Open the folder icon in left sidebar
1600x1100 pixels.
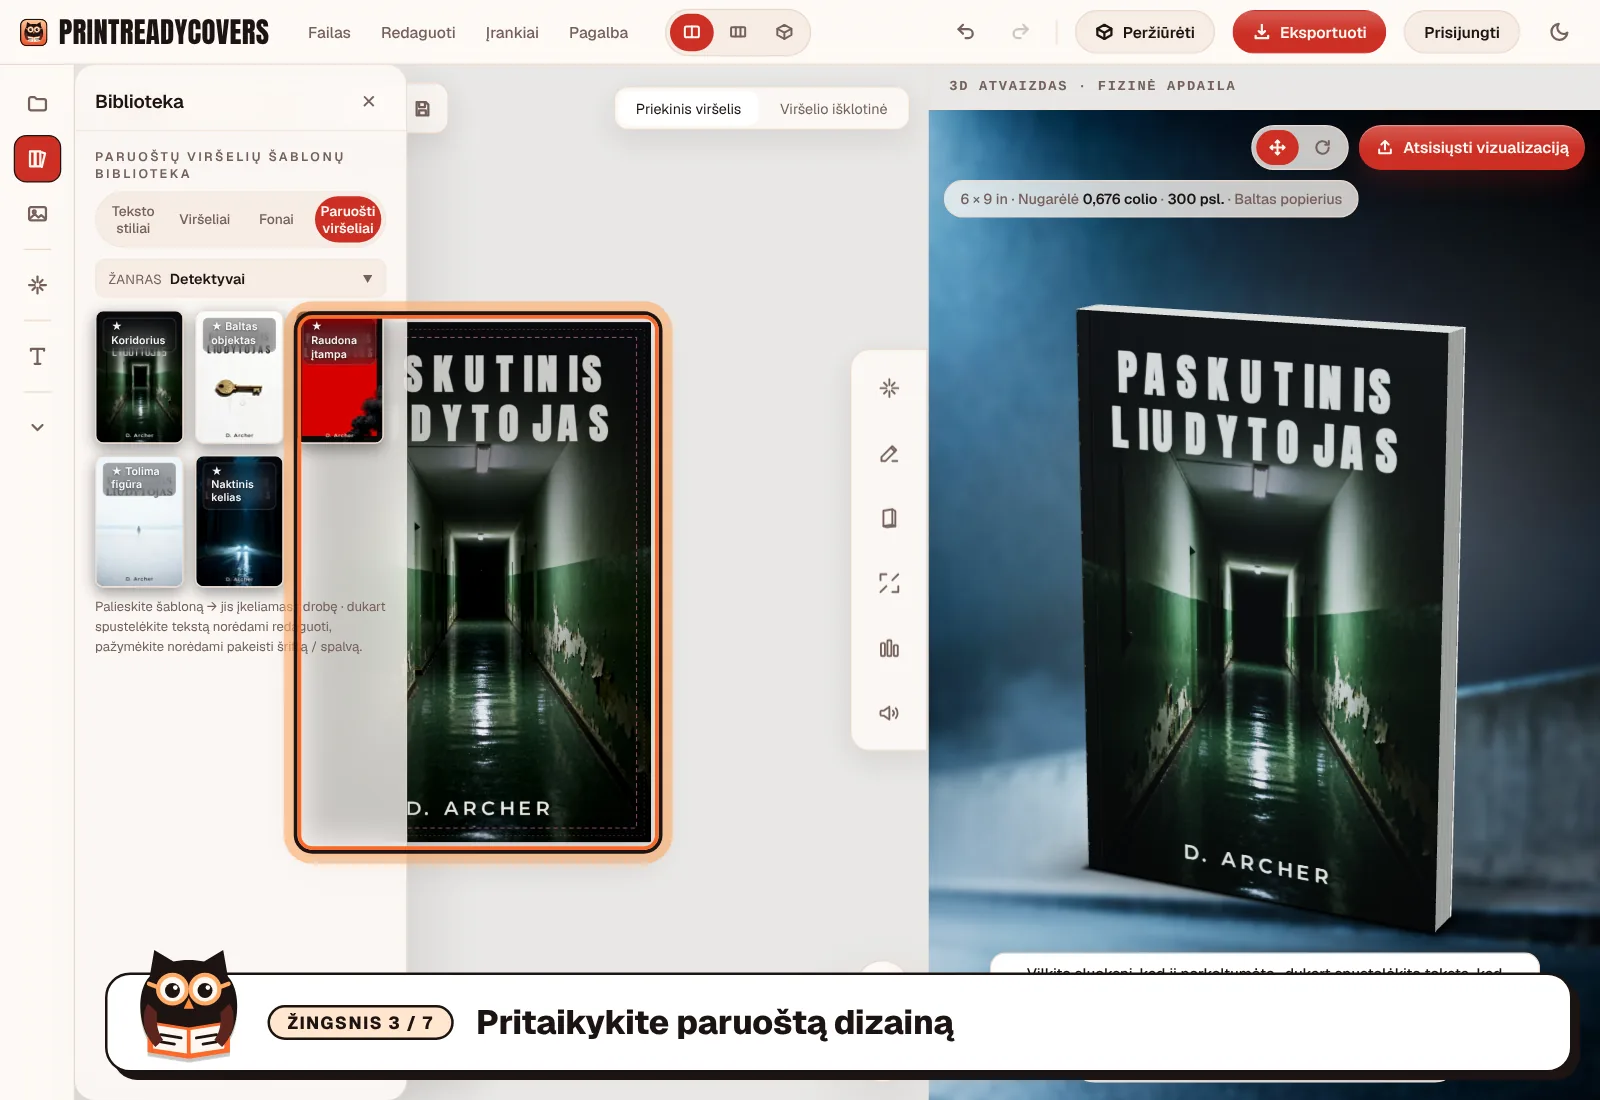tap(37, 104)
